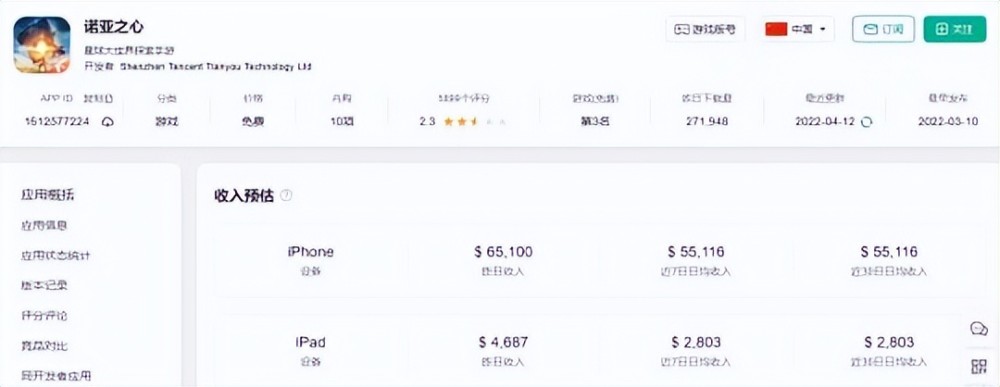The image size is (1000, 387).
Task: Open 应用状态统计 in the sidebar
Action: (x=55, y=256)
